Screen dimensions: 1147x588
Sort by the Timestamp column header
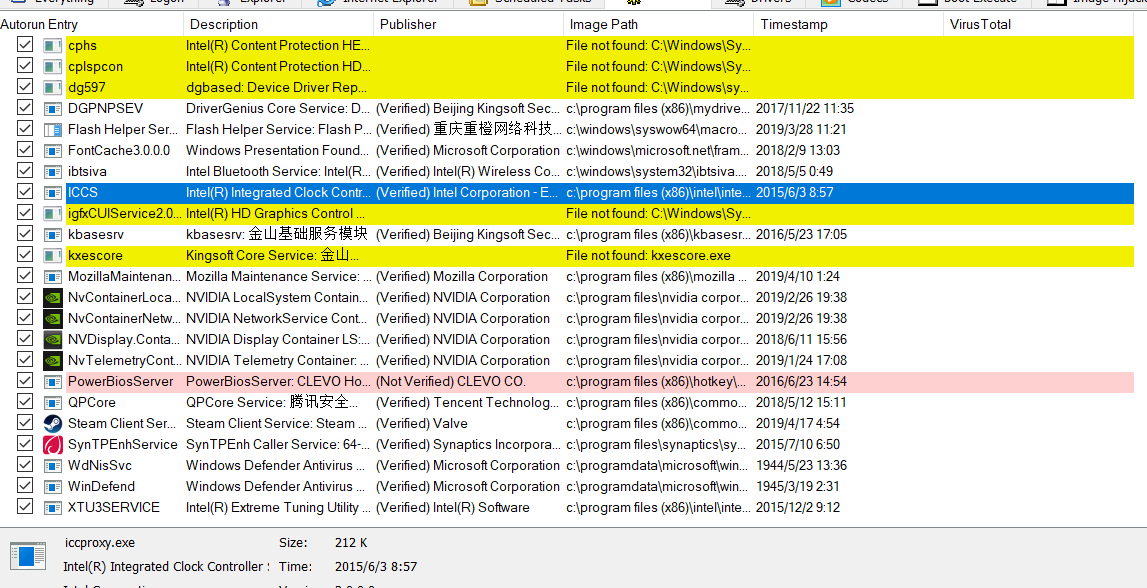[x=849, y=24]
